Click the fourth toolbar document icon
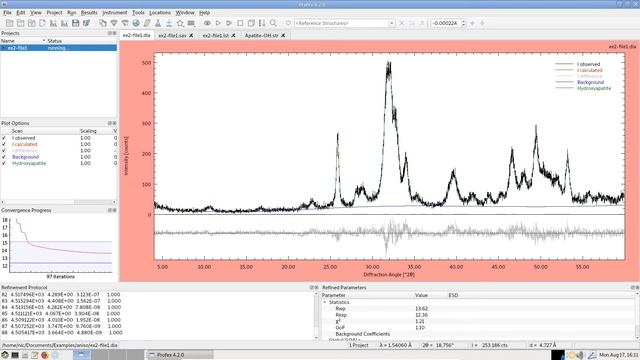The image size is (640, 360). pyautogui.click(x=42, y=23)
